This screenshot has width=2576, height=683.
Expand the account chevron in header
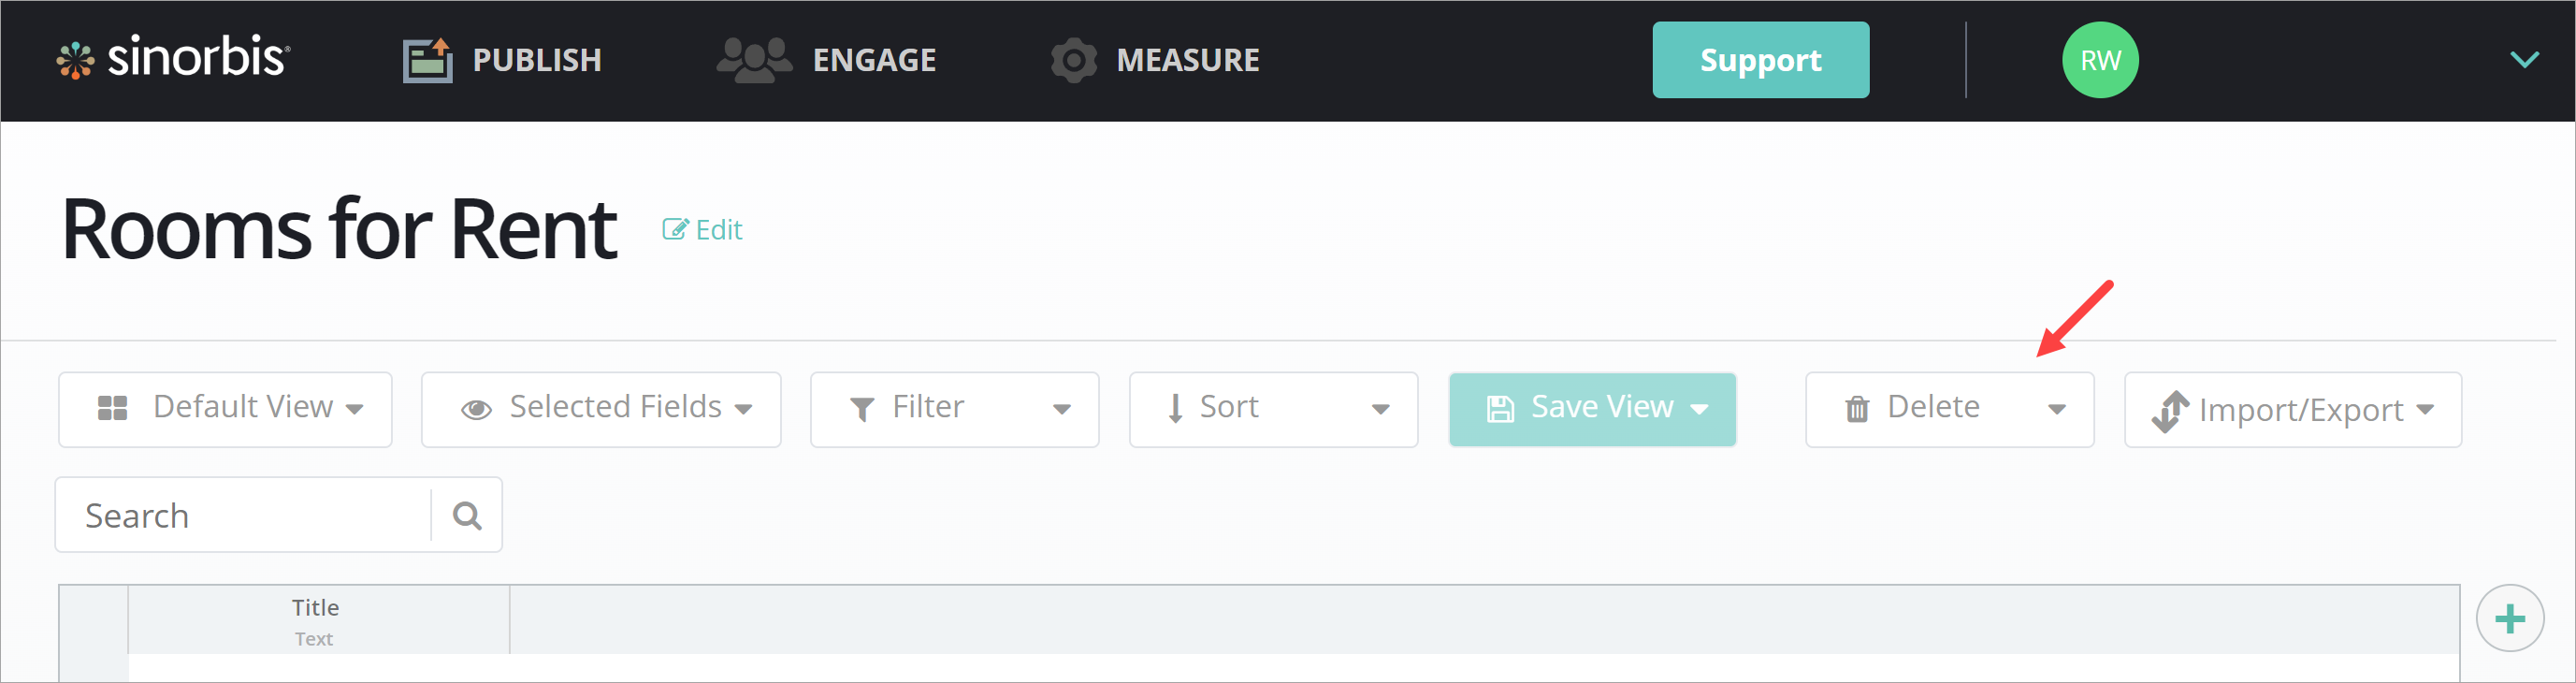tap(2523, 60)
